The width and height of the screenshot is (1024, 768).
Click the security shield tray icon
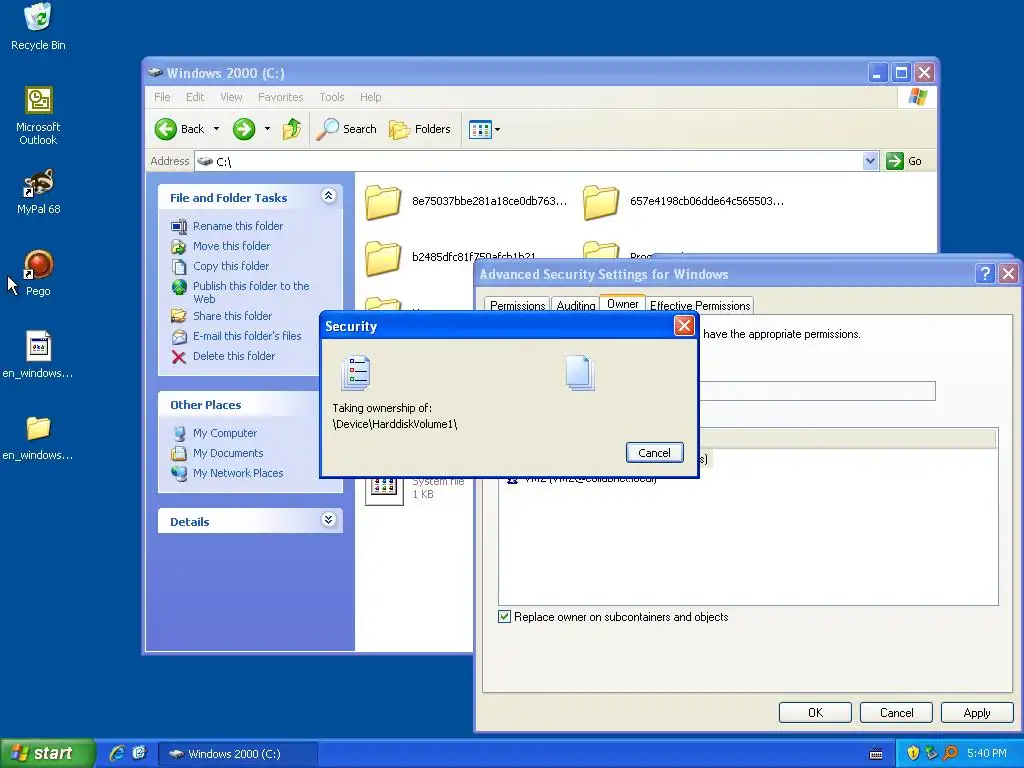pos(914,754)
